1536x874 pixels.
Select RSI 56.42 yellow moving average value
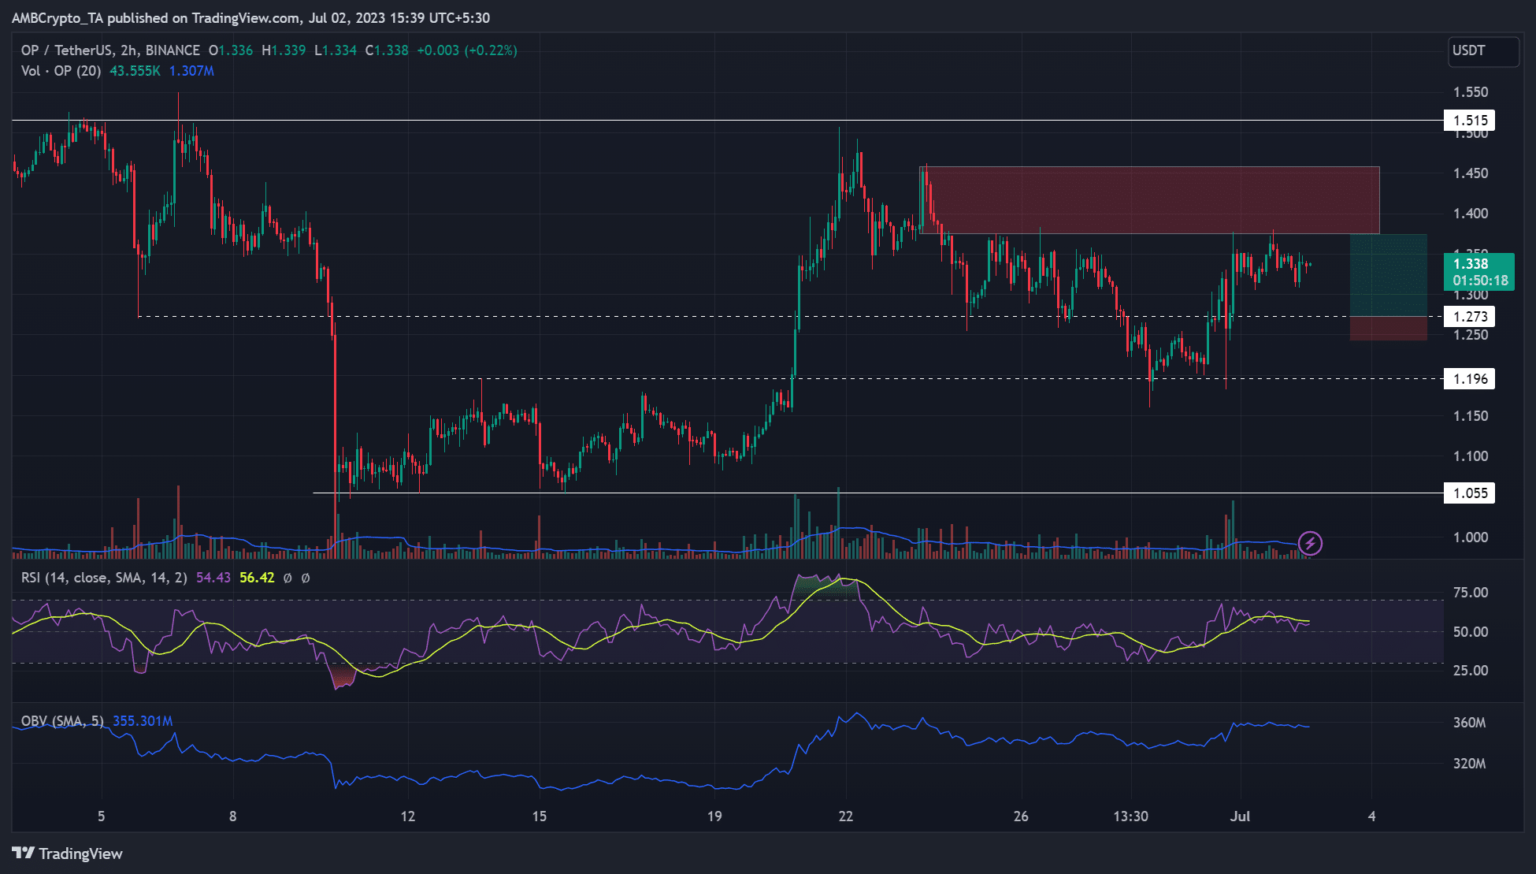point(257,578)
